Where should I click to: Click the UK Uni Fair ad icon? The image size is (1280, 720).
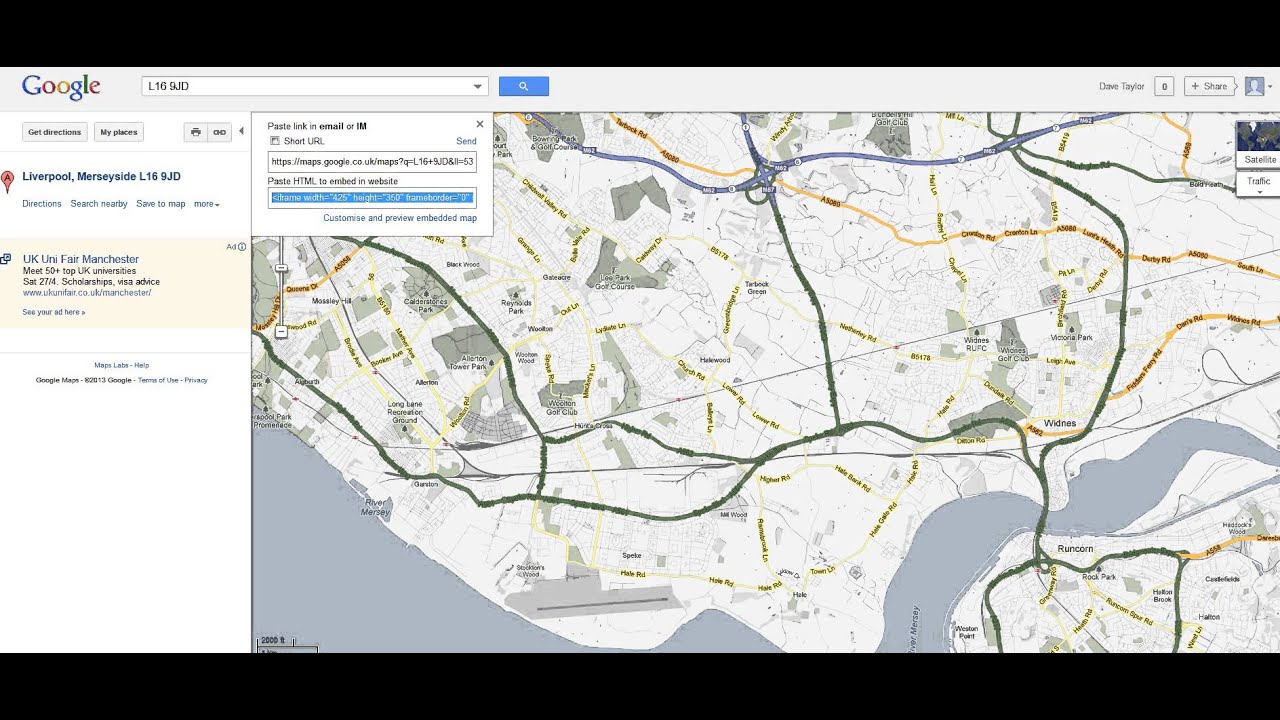pyautogui.click(x=6, y=259)
